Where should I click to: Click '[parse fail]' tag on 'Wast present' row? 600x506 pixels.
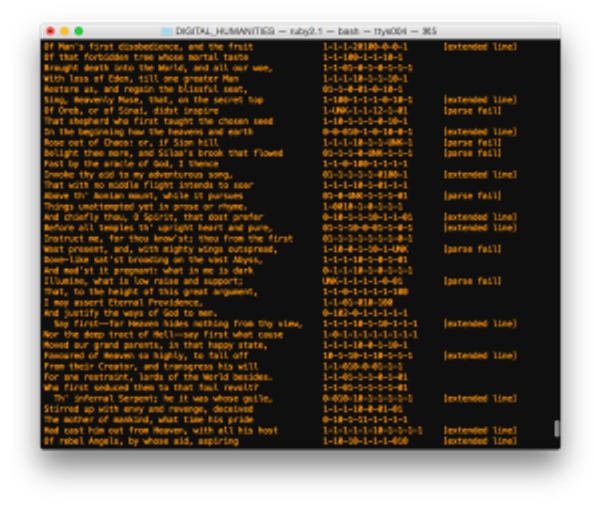pos(473,249)
